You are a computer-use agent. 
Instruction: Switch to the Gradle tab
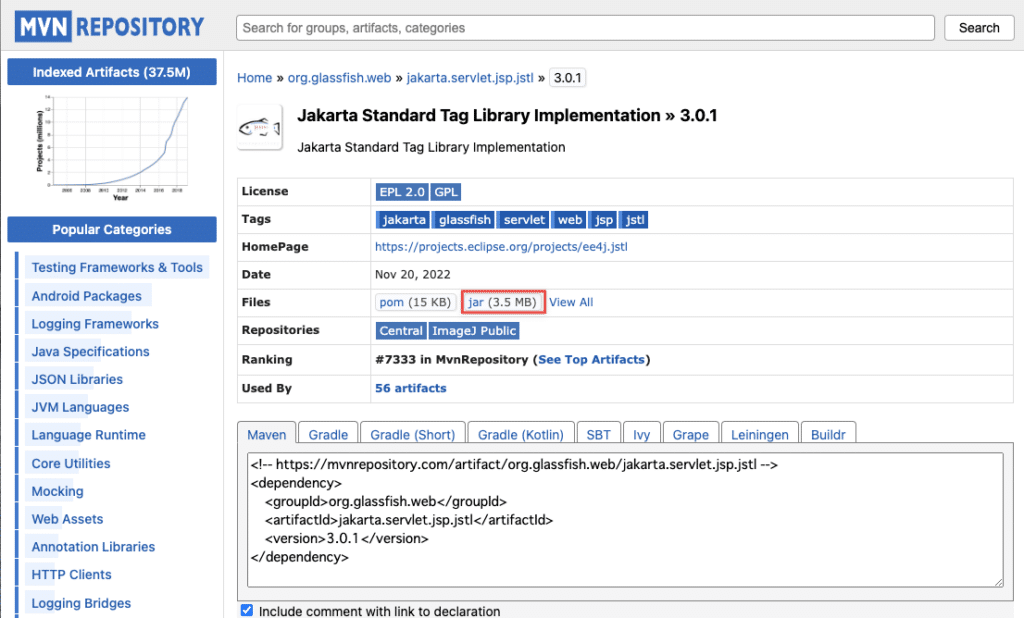tap(327, 433)
